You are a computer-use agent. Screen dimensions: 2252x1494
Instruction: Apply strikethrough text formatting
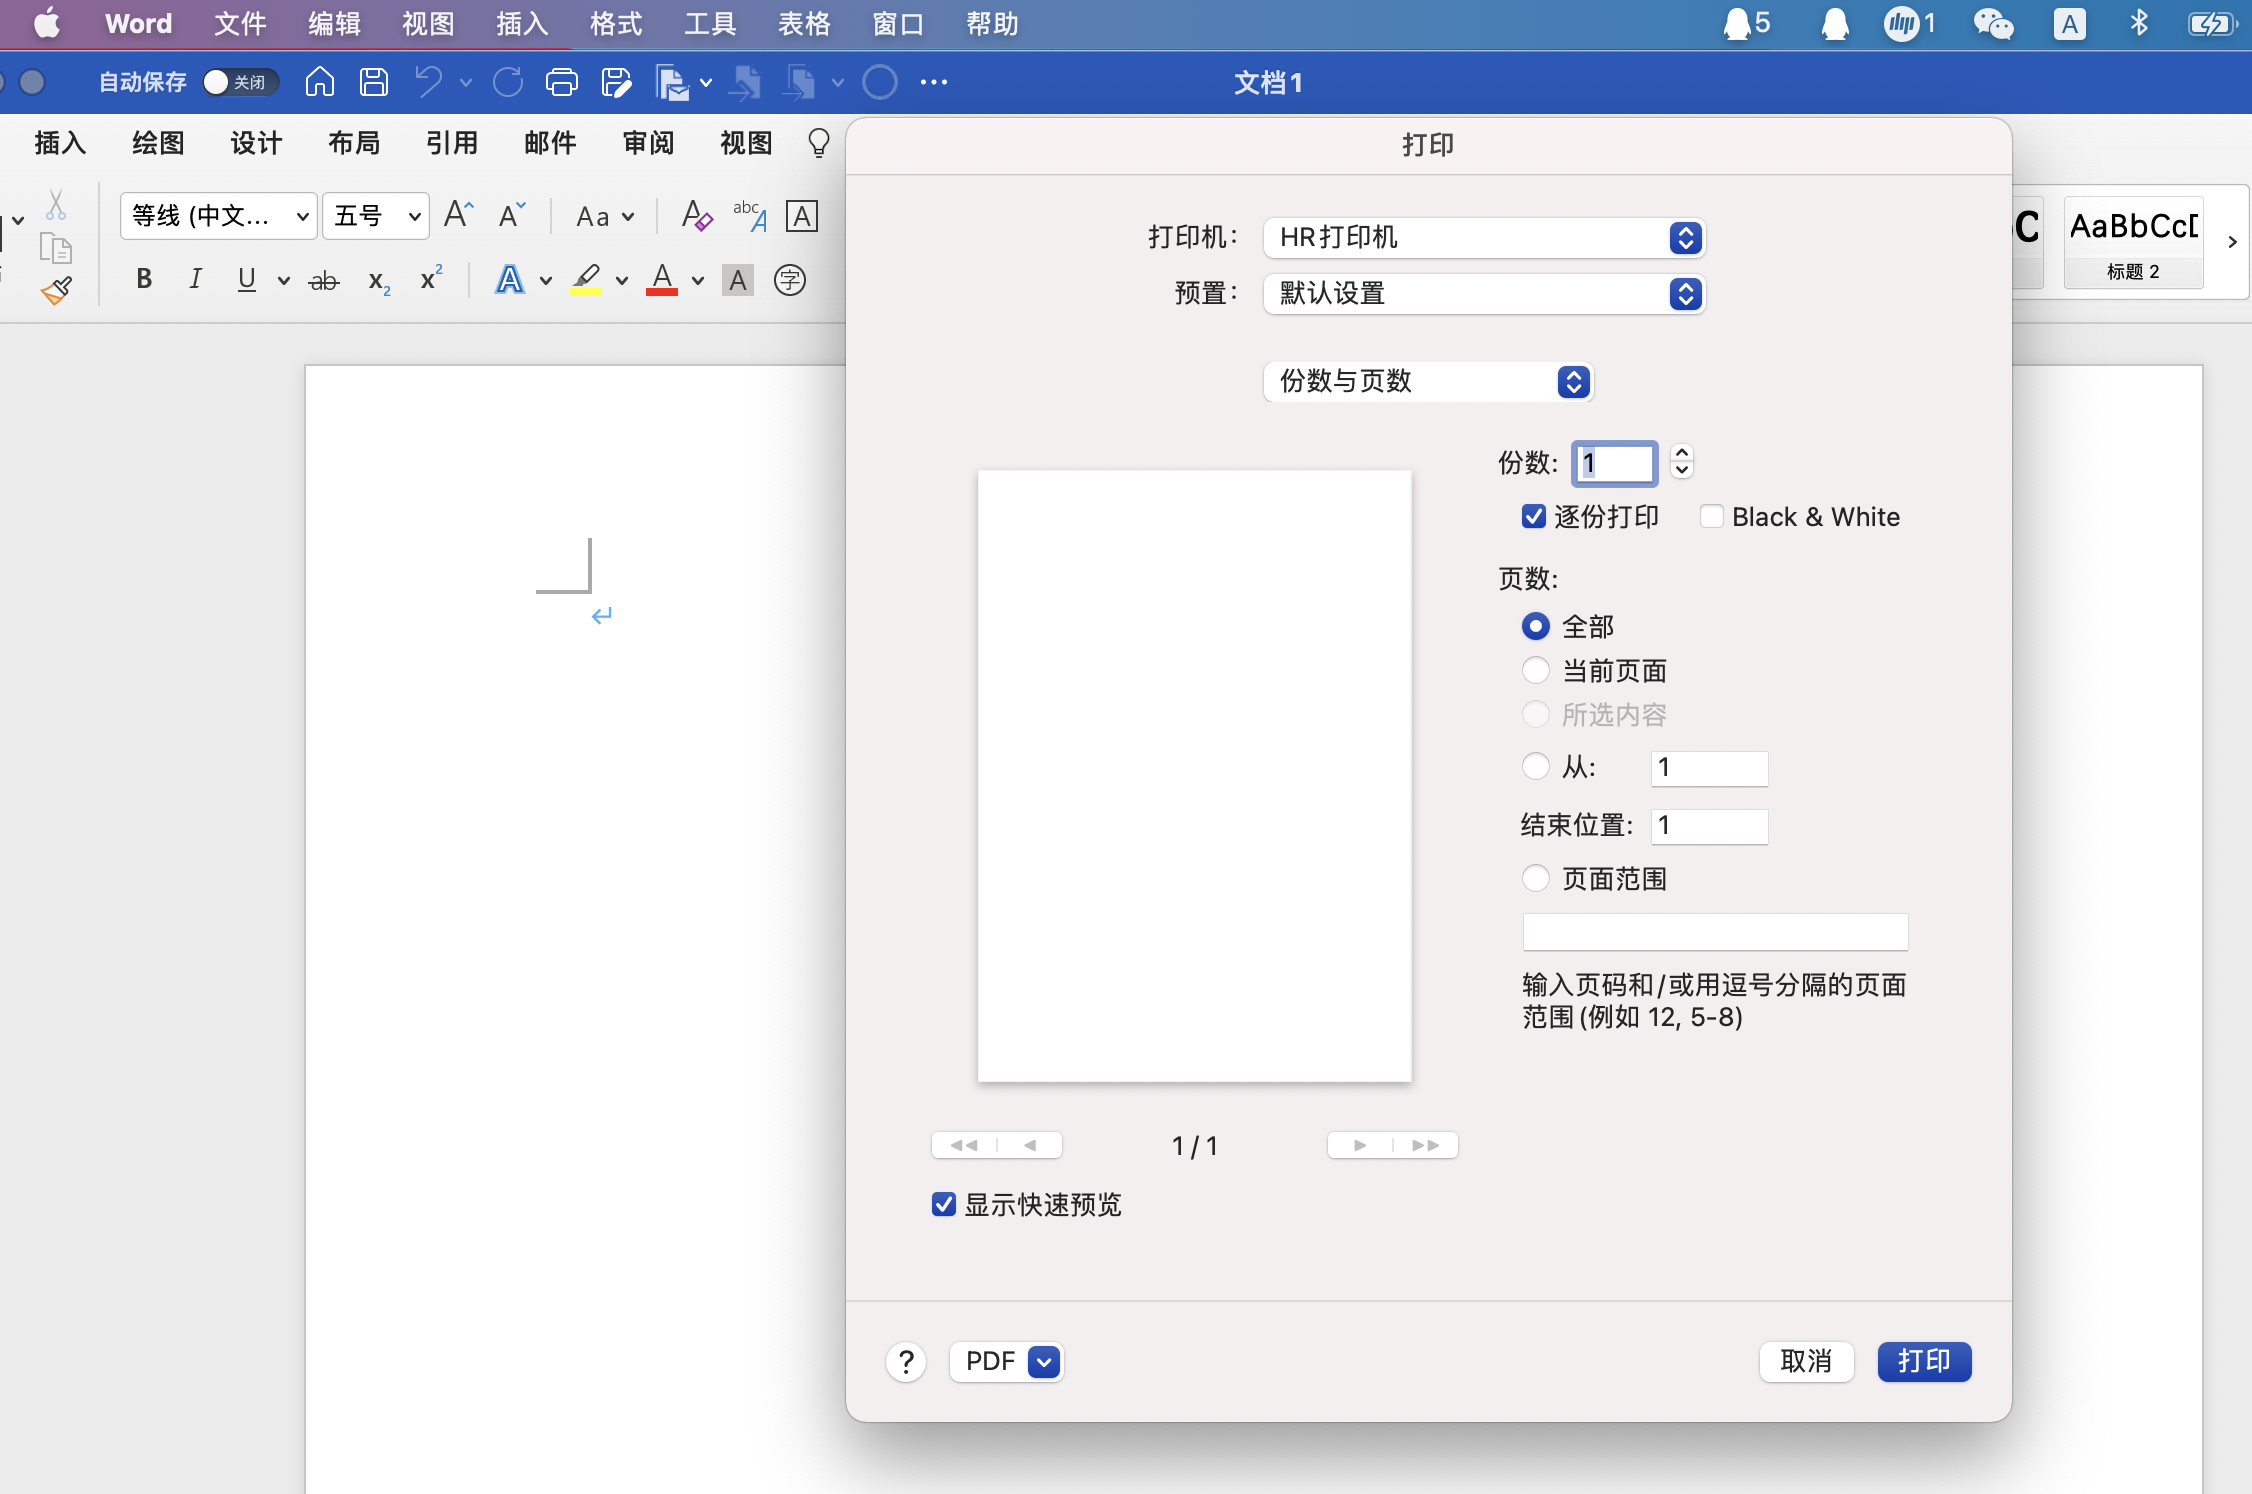(323, 281)
